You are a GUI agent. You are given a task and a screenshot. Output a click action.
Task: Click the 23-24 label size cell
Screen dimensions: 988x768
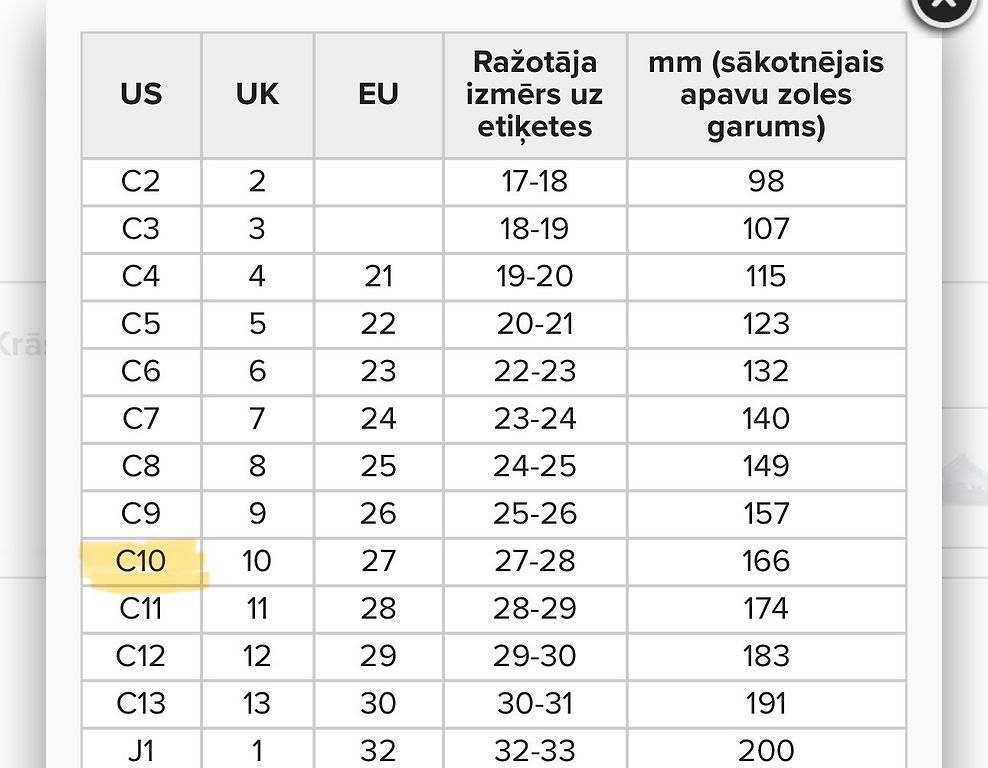pyautogui.click(x=535, y=419)
